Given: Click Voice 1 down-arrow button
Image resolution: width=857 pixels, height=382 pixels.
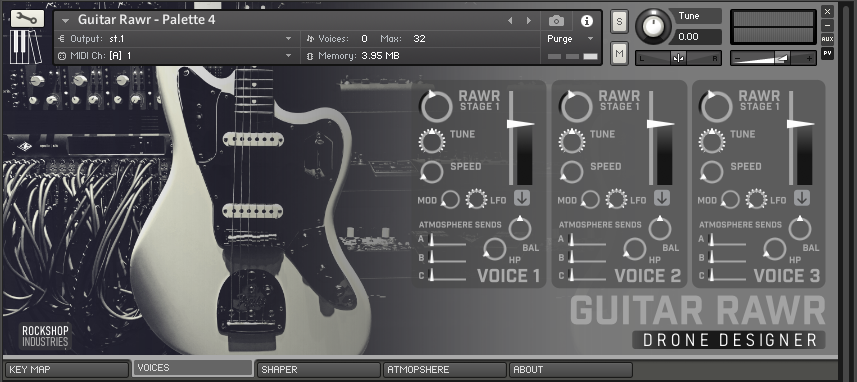Looking at the screenshot, I should [521, 198].
